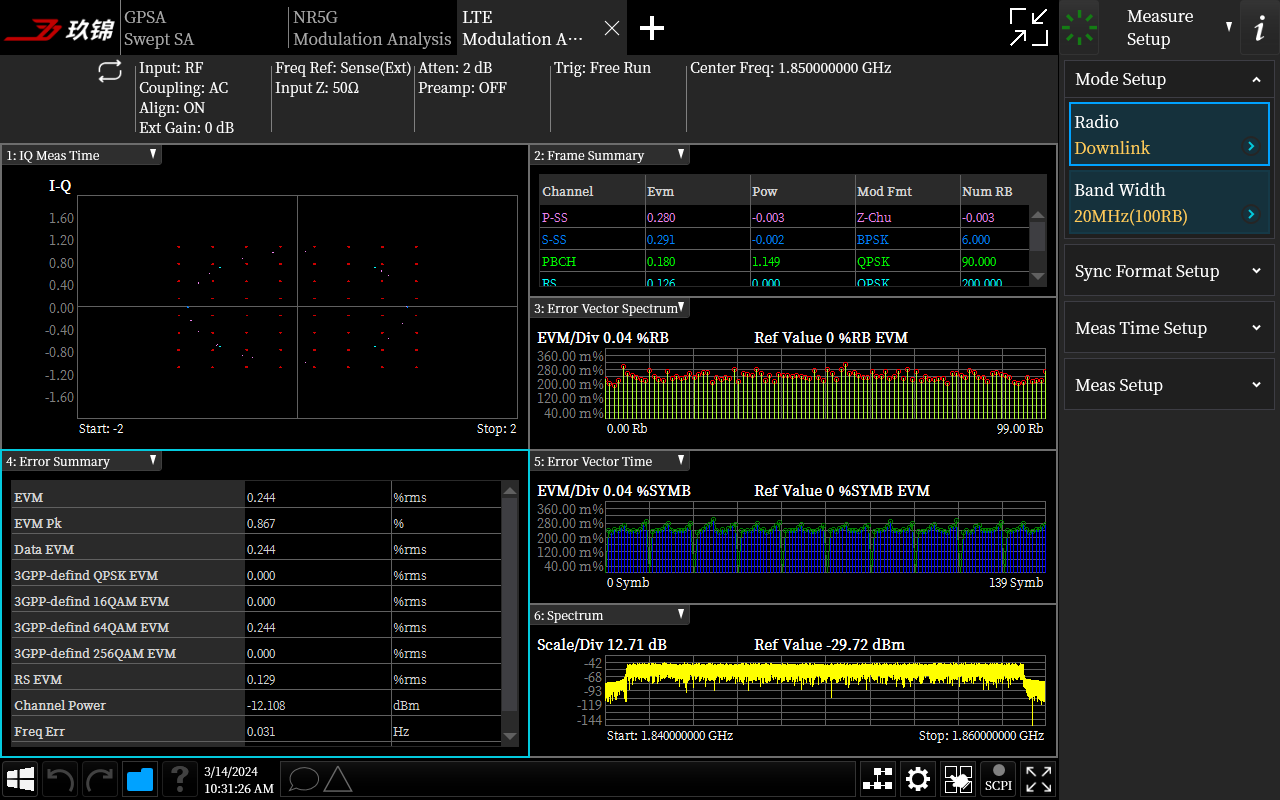Click the Error Summary scrollbar down arrow
1280x800 pixels.
point(510,737)
